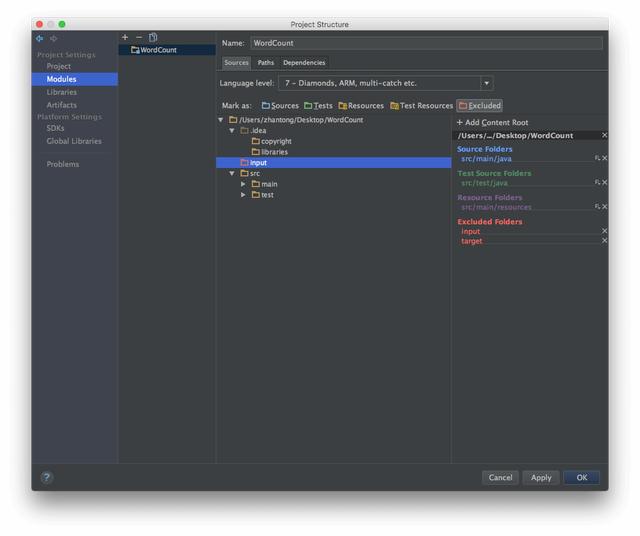Expand the test folder node
This screenshot has width=640, height=536.
(243, 195)
